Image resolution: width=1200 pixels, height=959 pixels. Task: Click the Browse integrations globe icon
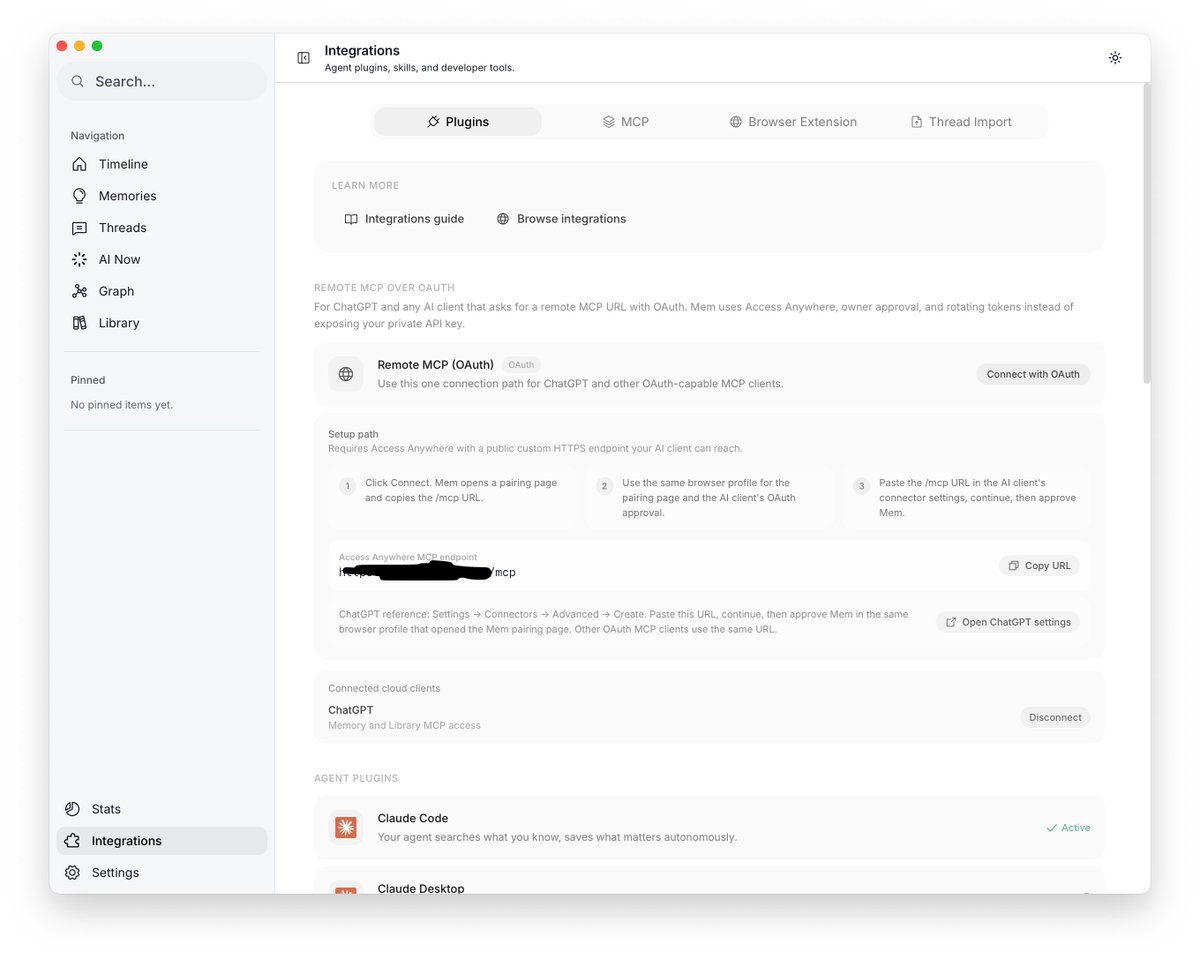point(503,219)
